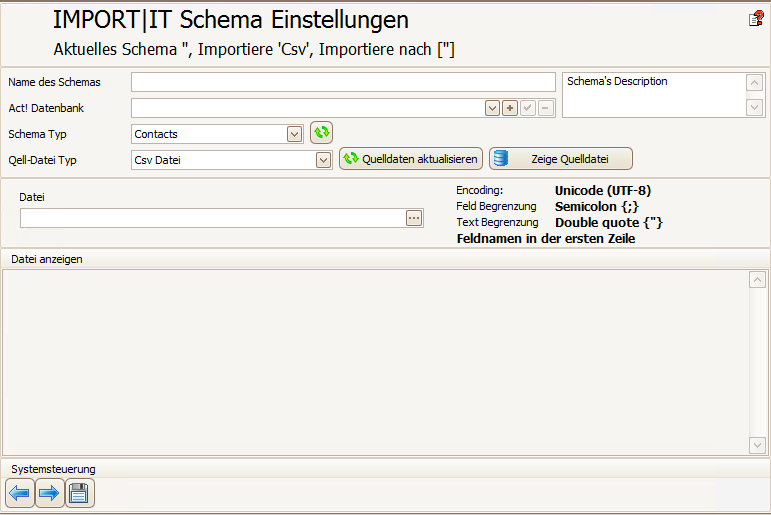The height and width of the screenshot is (515, 771).
Task: Click Zeige Quelldatei button
Action: [561, 159]
